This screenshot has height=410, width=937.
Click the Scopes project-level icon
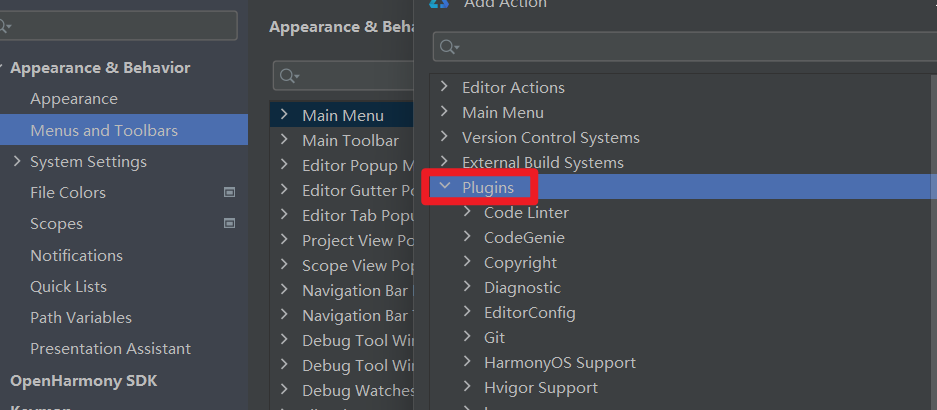[x=229, y=224]
